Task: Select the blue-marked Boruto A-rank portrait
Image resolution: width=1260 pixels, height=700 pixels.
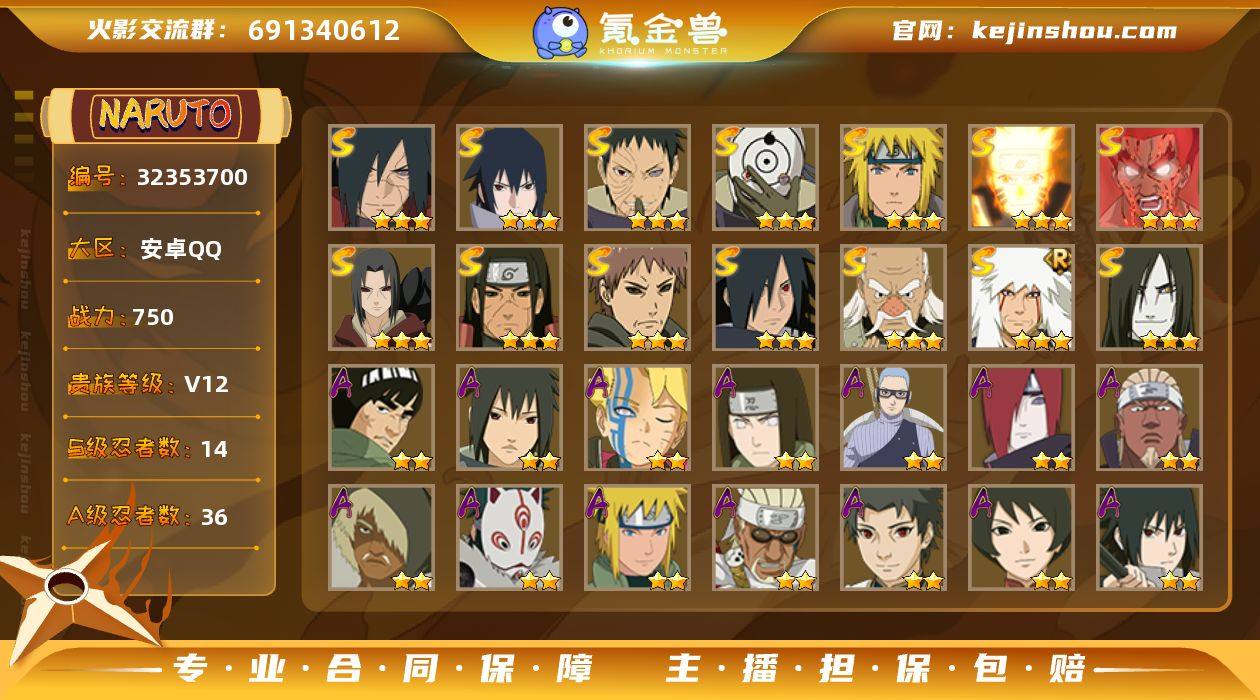Action: tap(637, 417)
